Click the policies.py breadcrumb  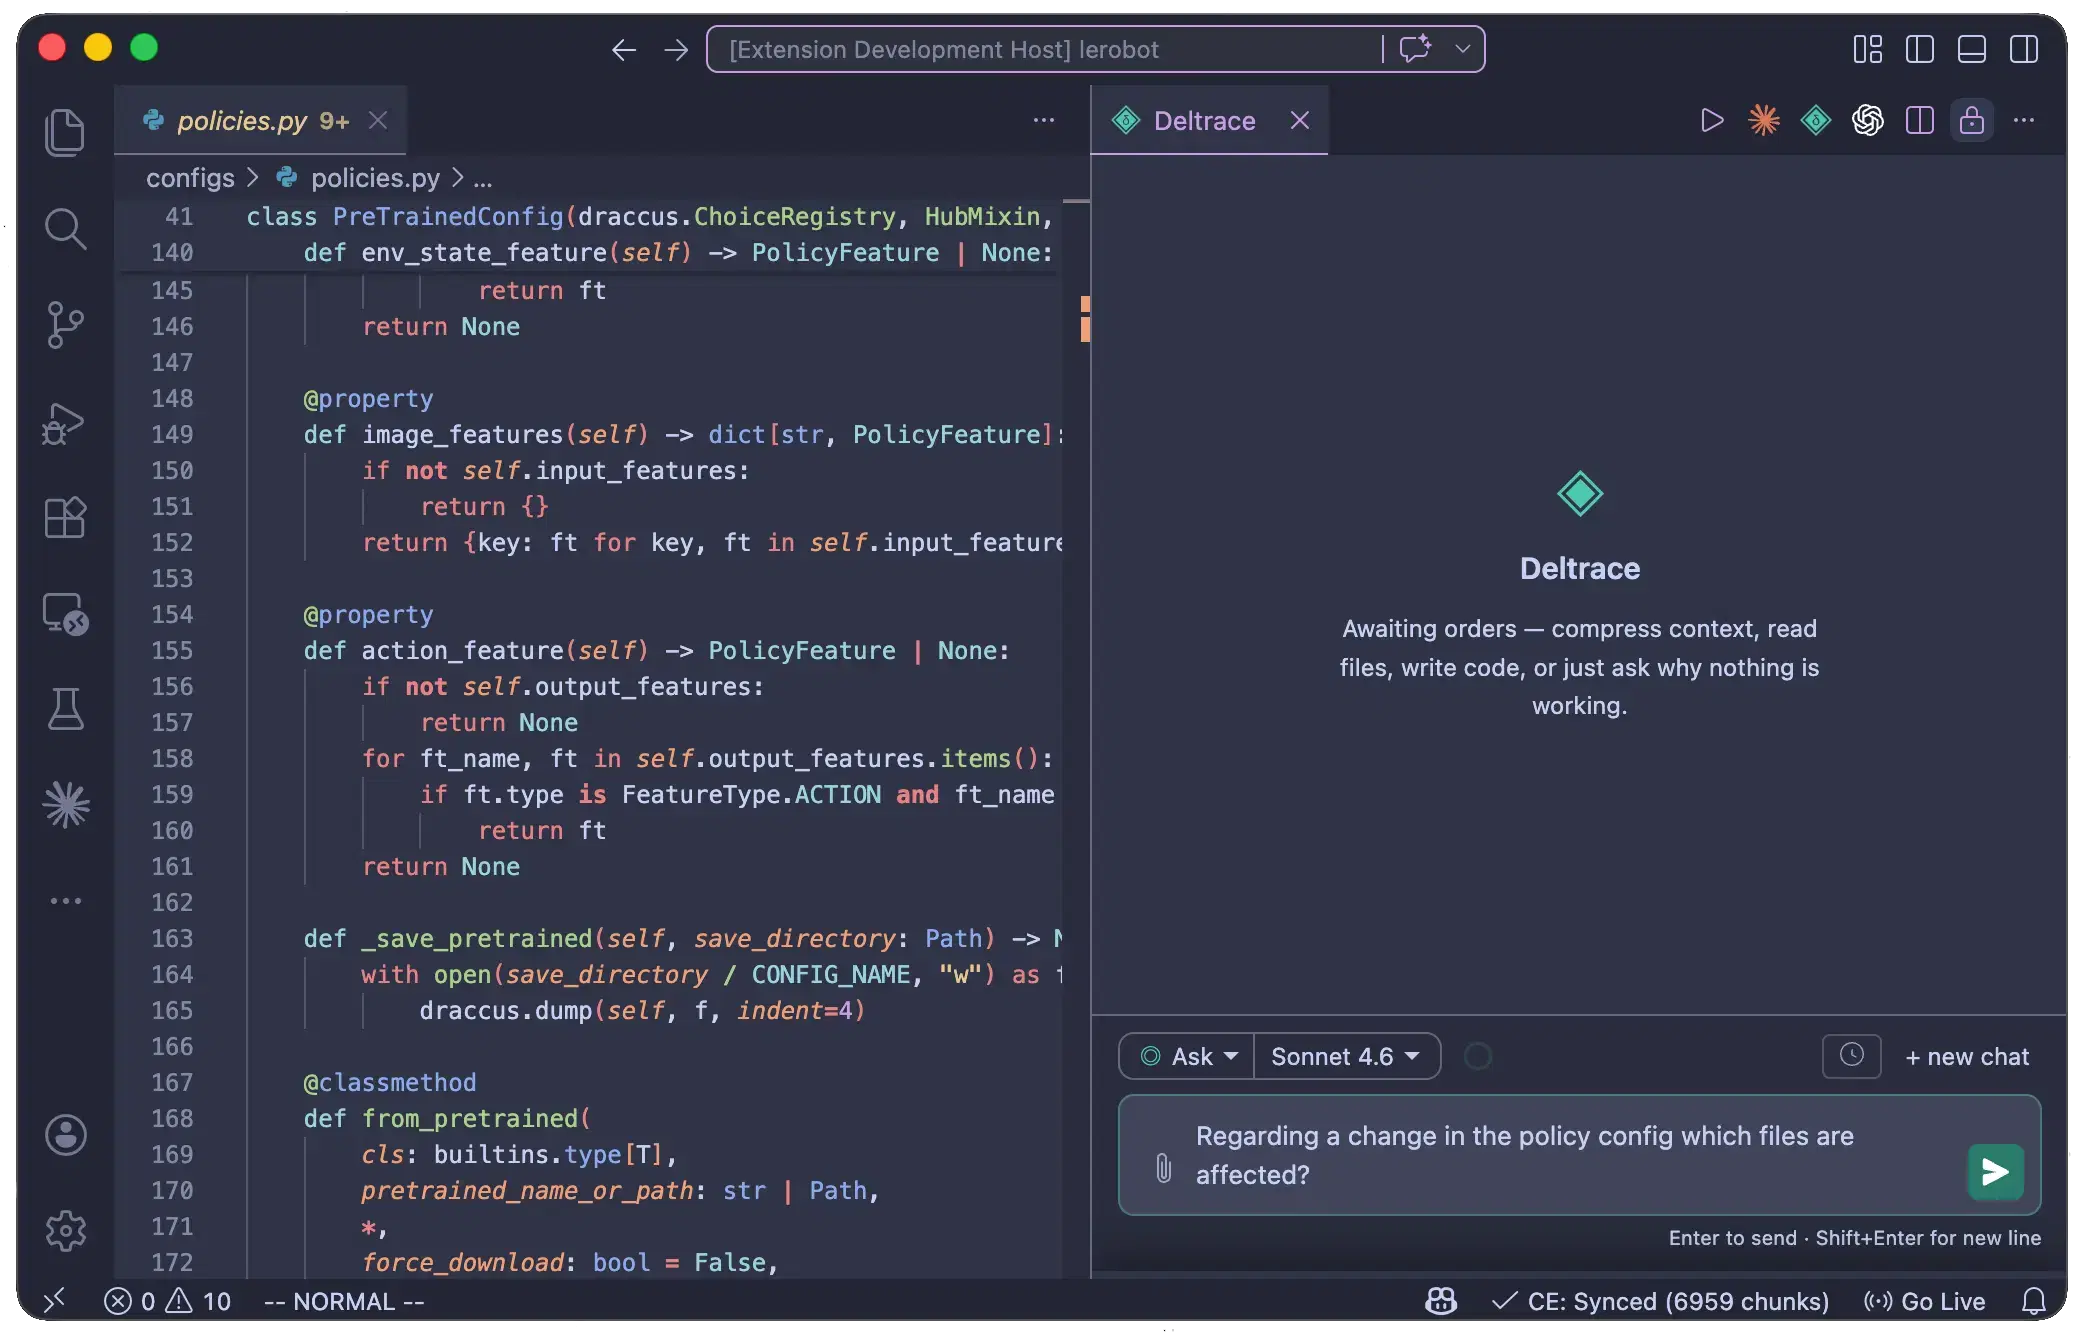tap(374, 178)
